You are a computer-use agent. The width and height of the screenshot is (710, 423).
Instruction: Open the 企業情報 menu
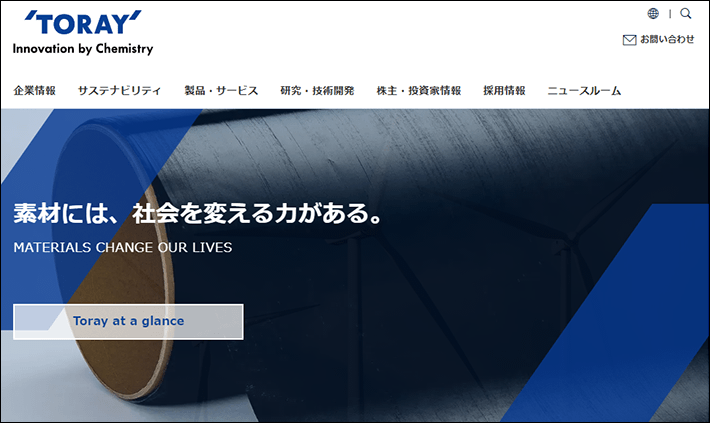(x=35, y=90)
